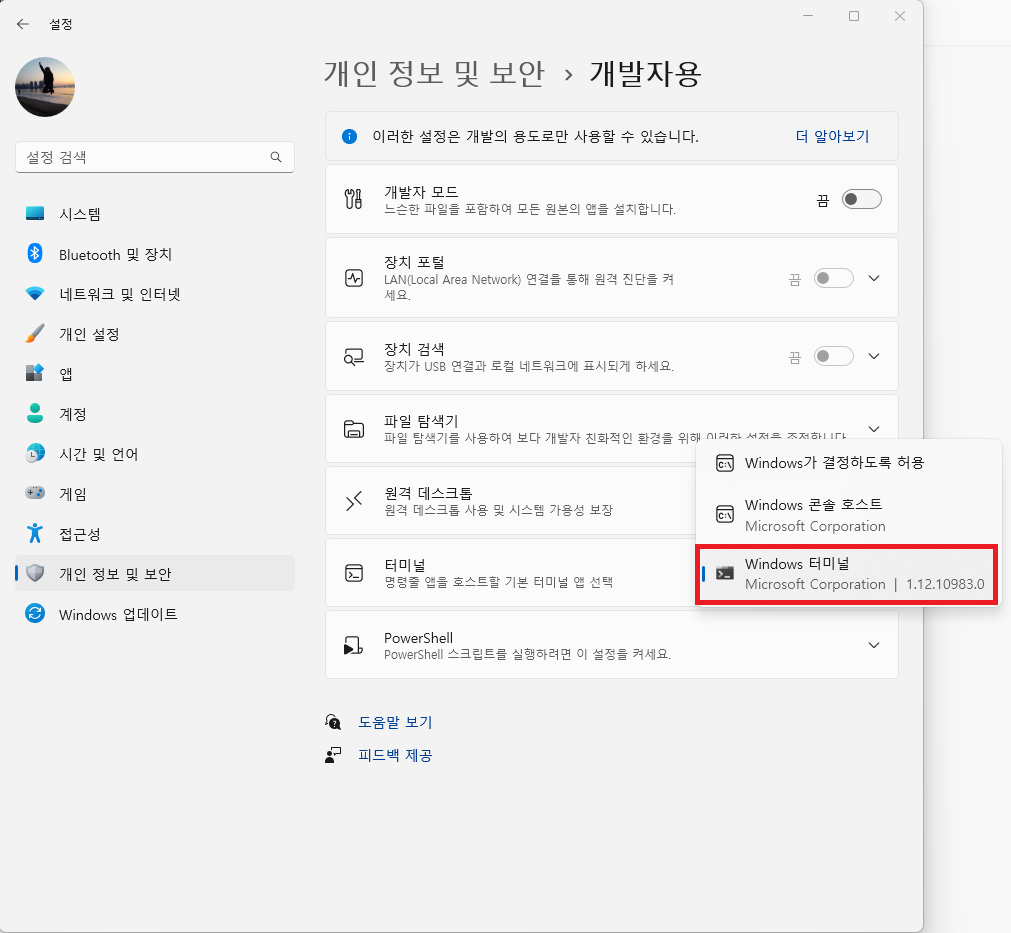Open 시간 및 언어 settings
The height and width of the screenshot is (933, 1011).
(155, 454)
